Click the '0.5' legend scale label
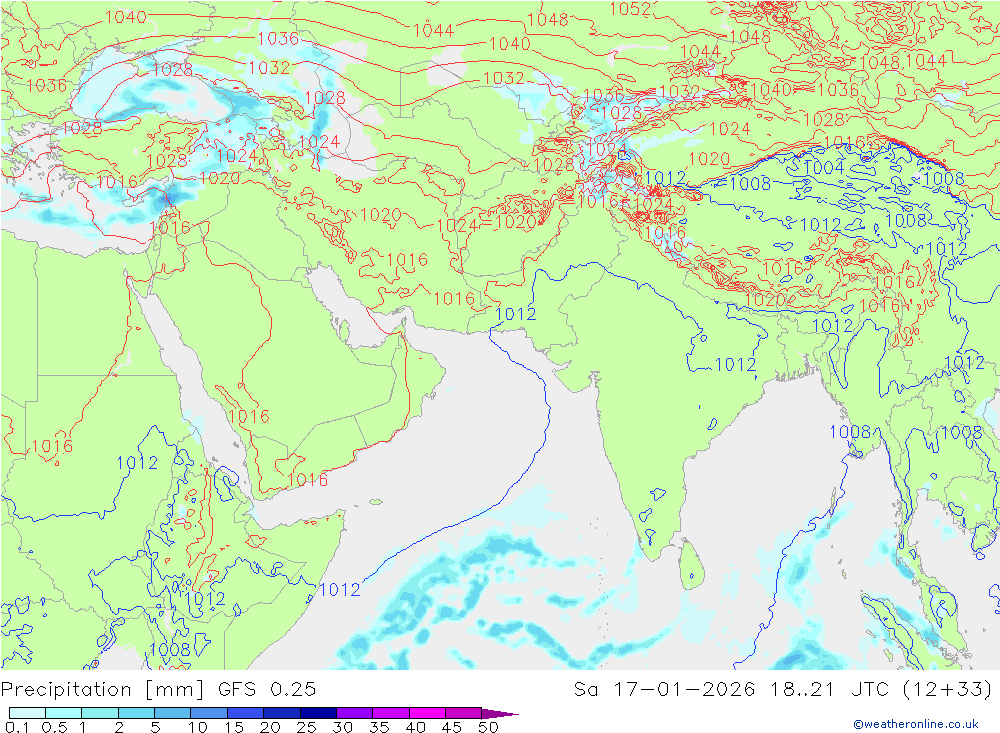Screen dimensions: 1000x733 tap(54, 727)
